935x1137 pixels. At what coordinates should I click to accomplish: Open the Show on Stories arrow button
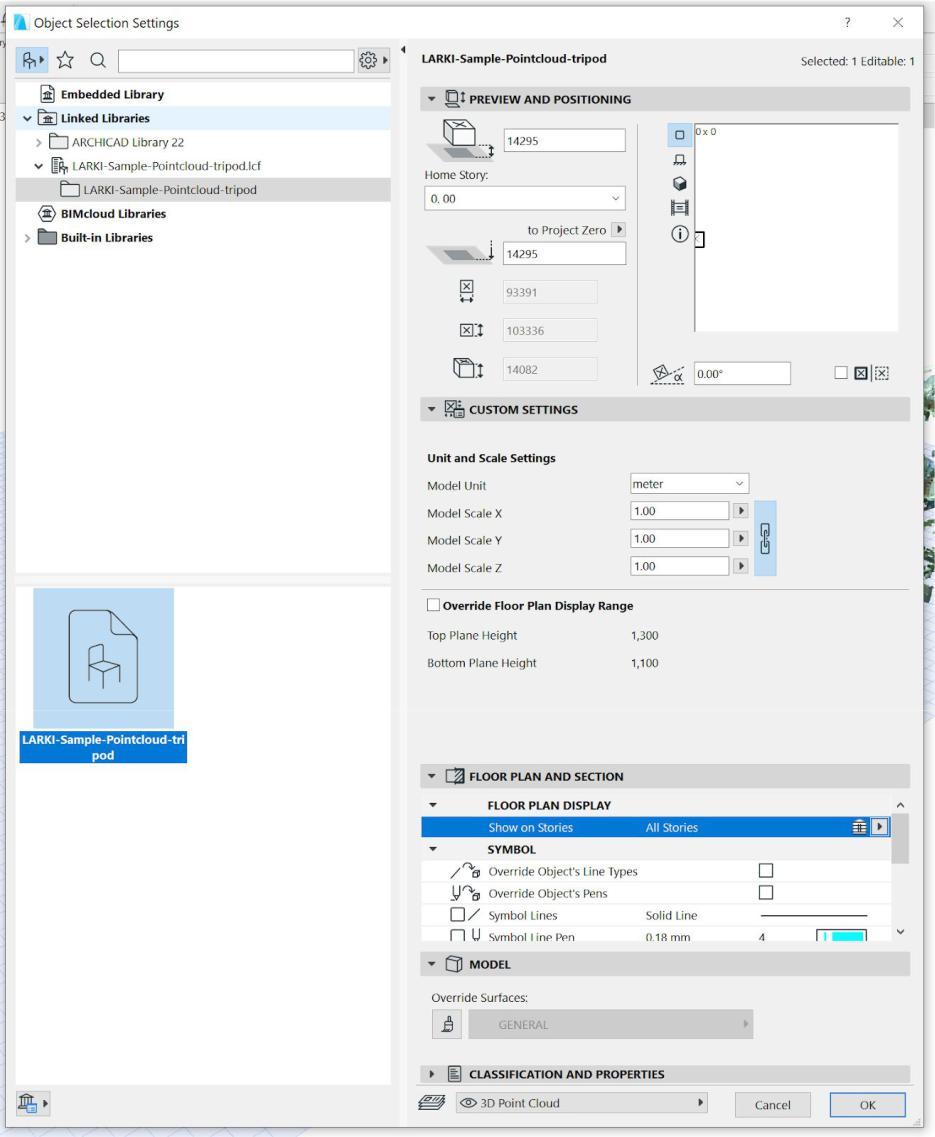point(880,827)
